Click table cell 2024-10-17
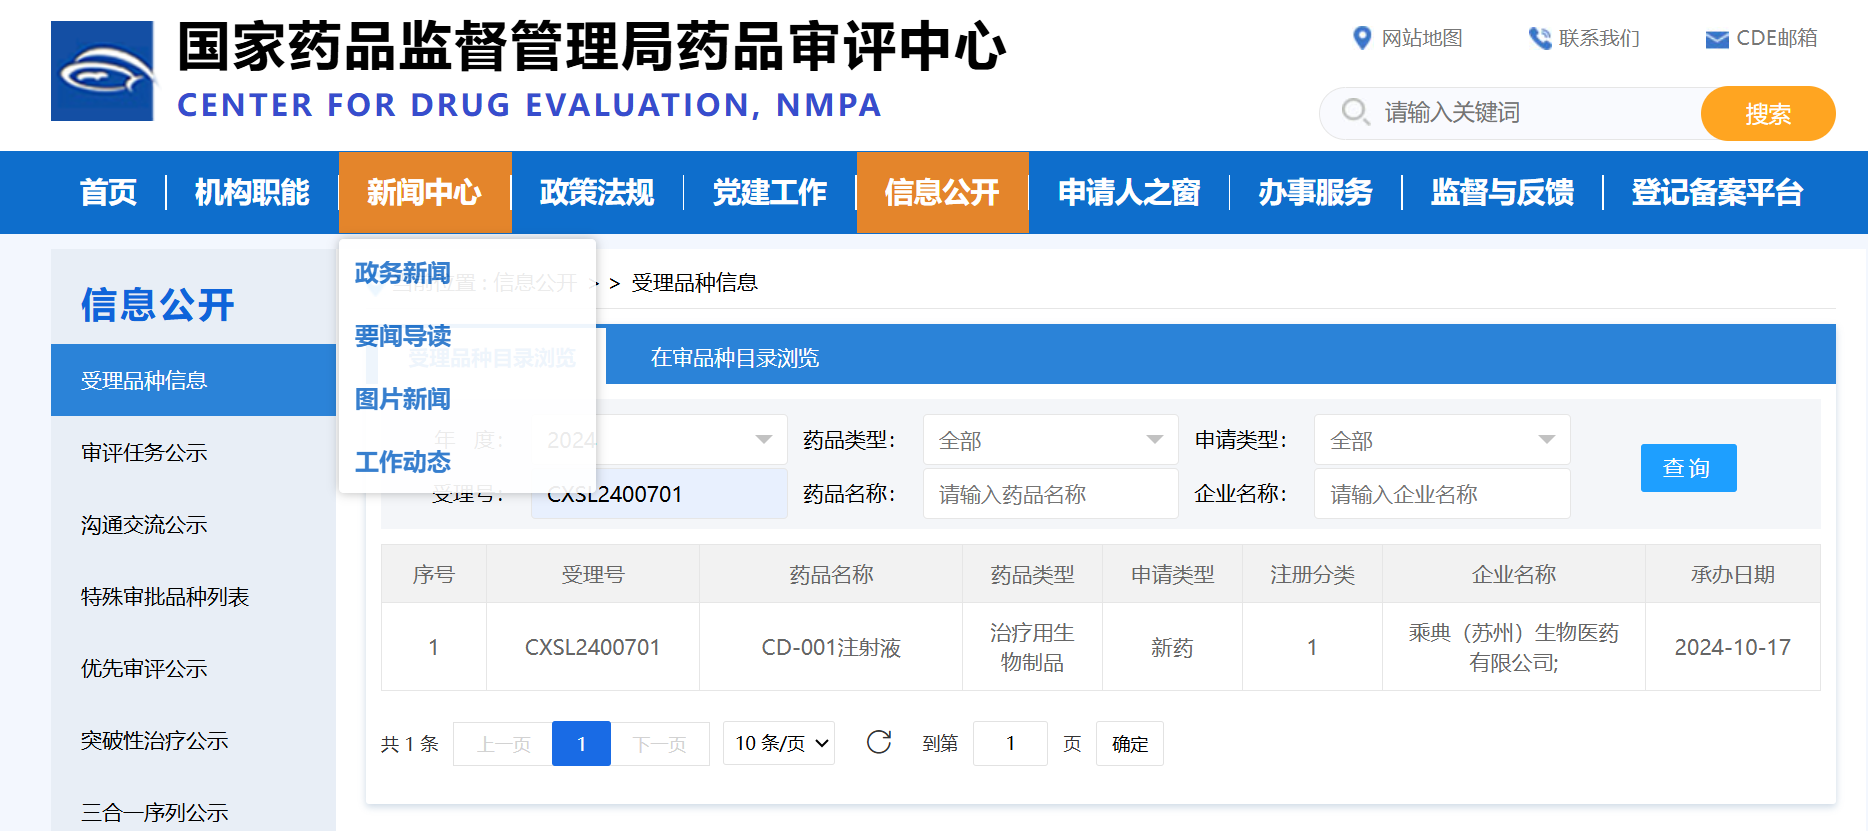 1733,647
